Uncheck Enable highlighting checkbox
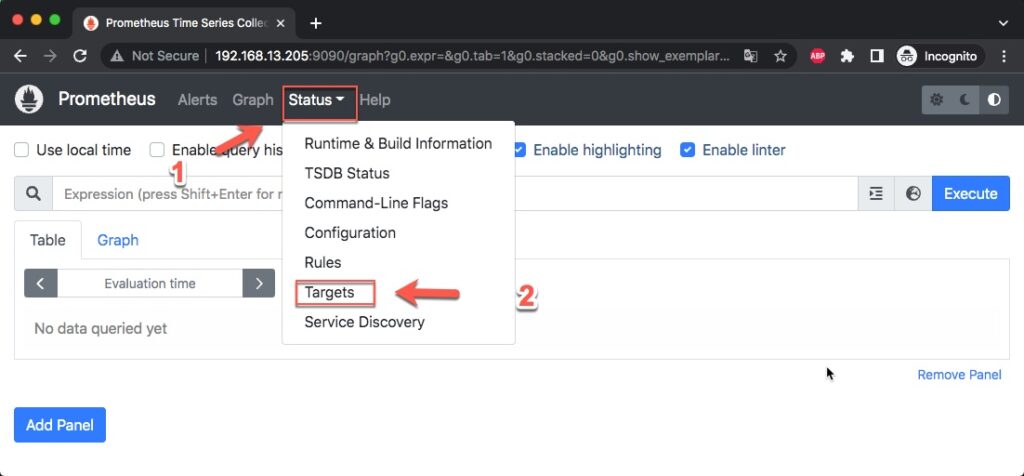The width and height of the screenshot is (1024, 476). point(519,150)
